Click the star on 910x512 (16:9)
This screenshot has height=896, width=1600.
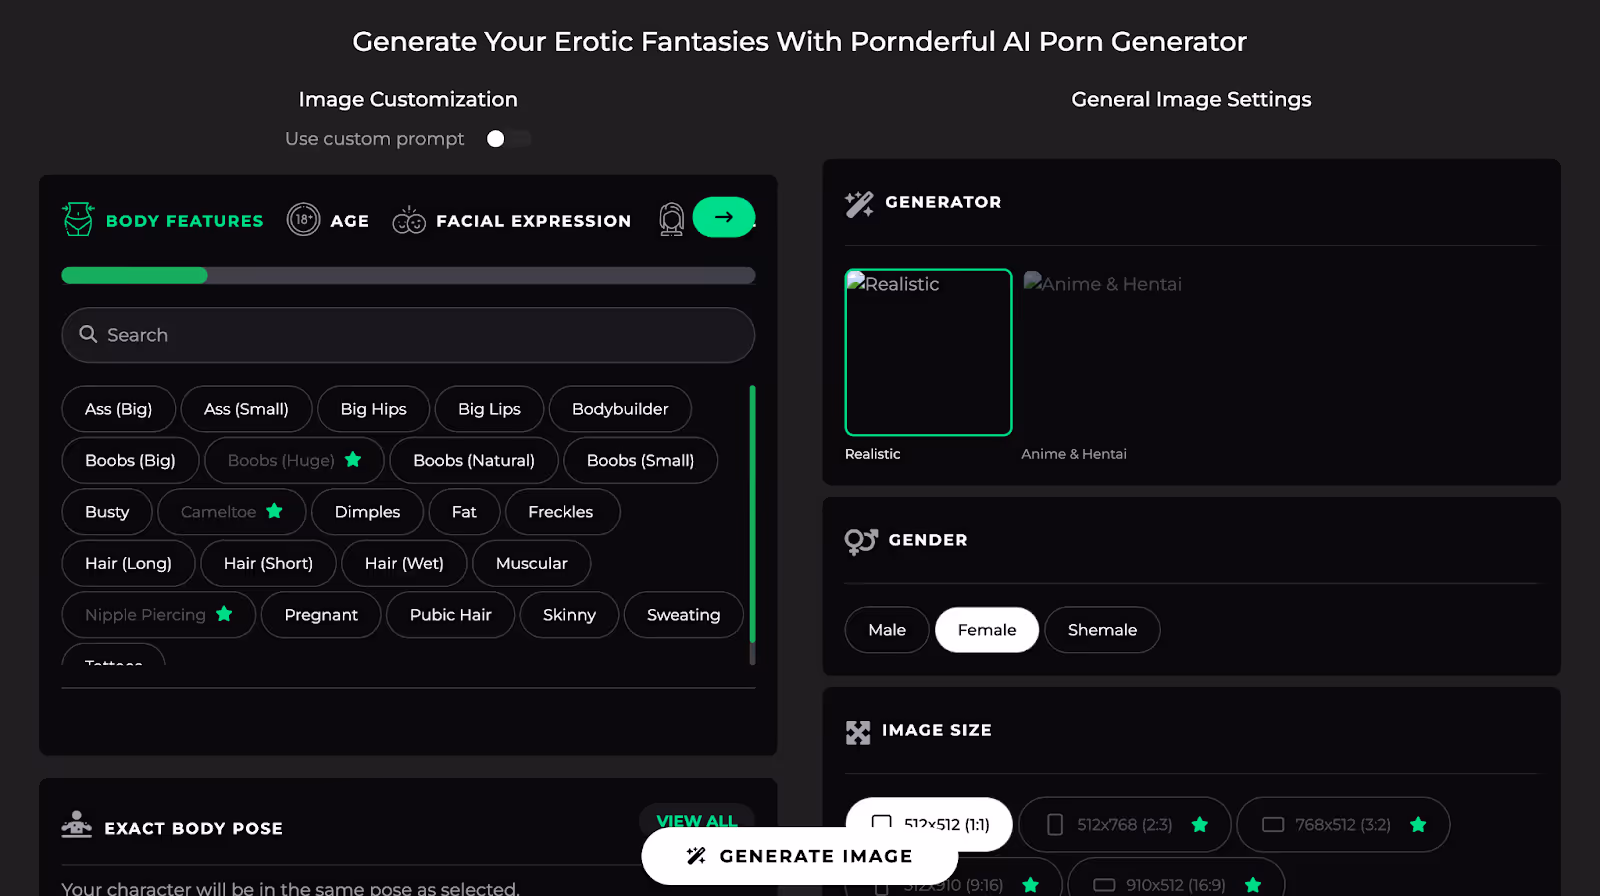click(x=1253, y=885)
